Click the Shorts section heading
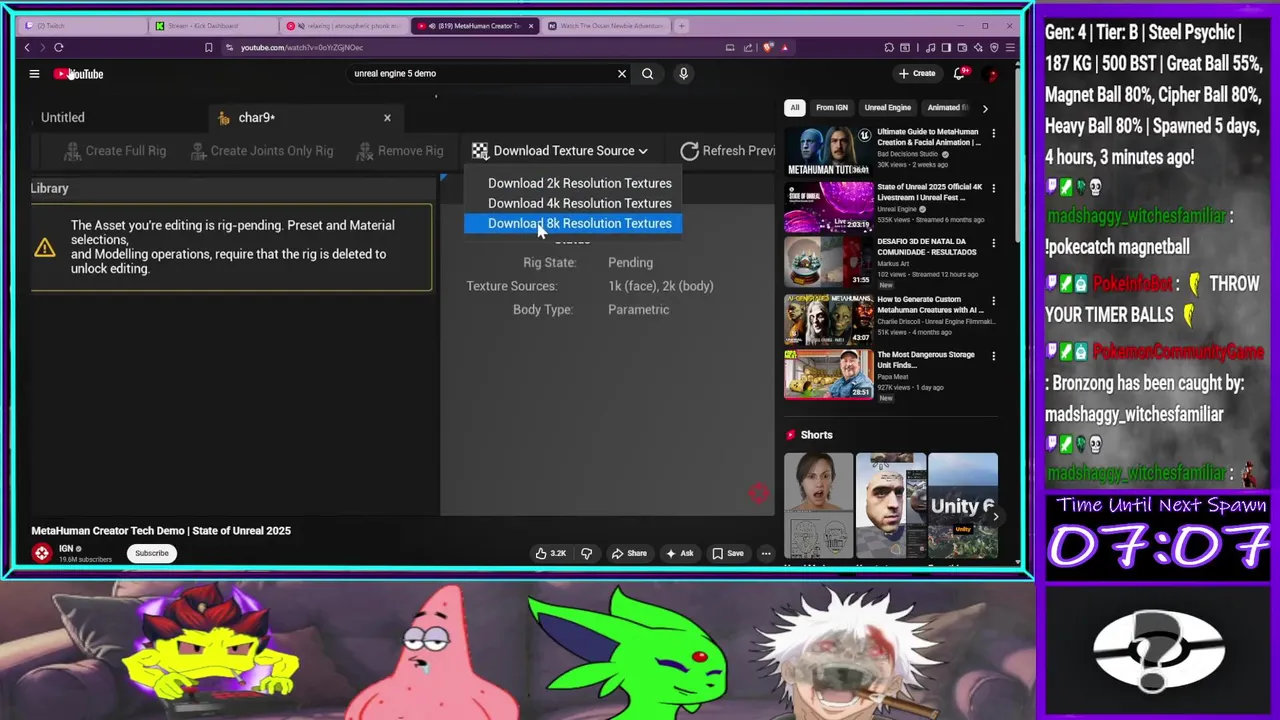Image resolution: width=1280 pixels, height=720 pixels. click(x=816, y=435)
